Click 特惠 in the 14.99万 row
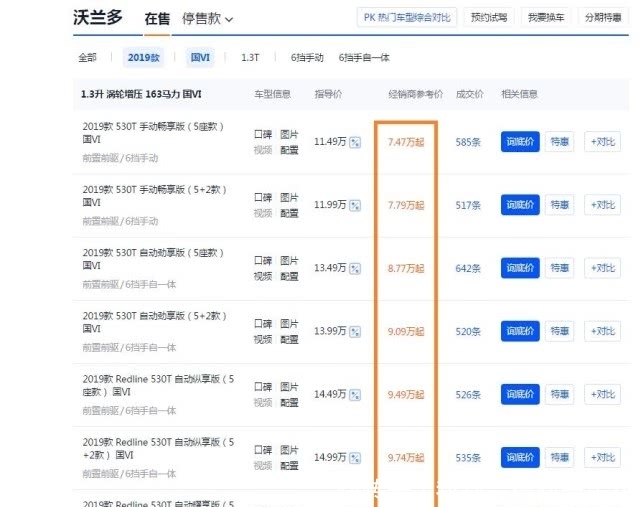Screen dimensions: 641x507 tap(560, 458)
